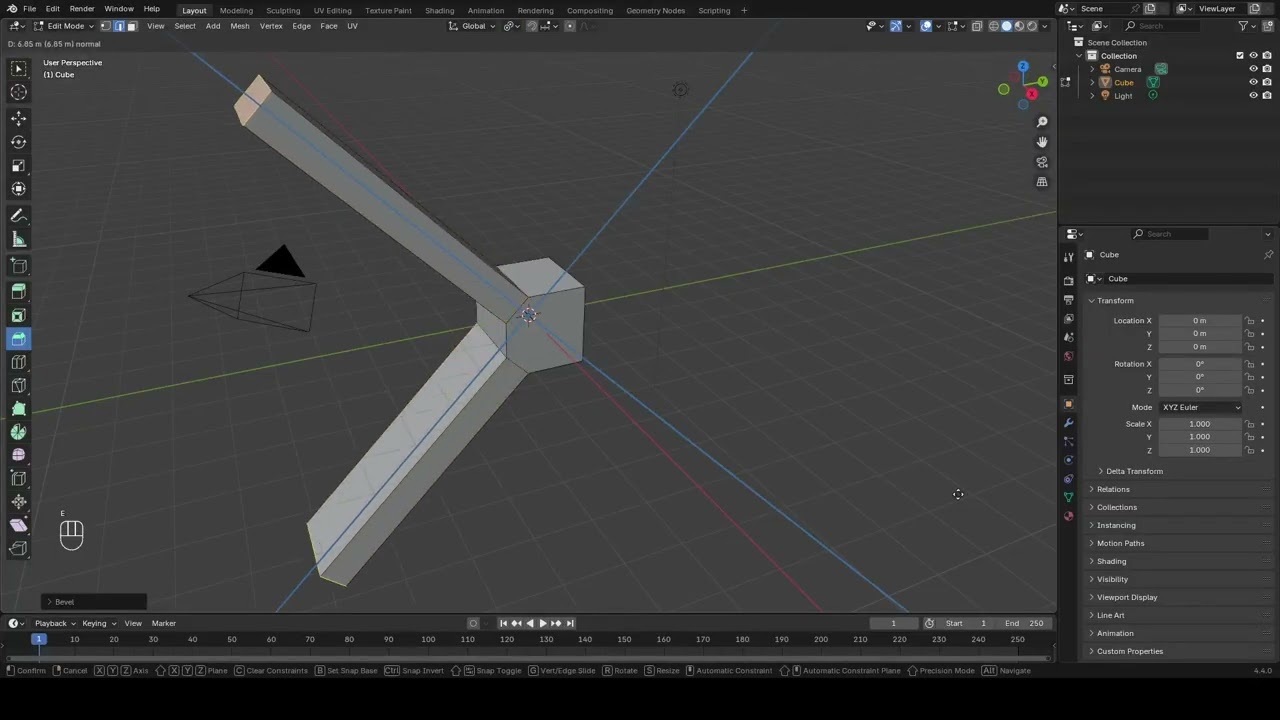This screenshot has width=1280, height=720.
Task: Select the Knife tool
Action: tap(18, 386)
